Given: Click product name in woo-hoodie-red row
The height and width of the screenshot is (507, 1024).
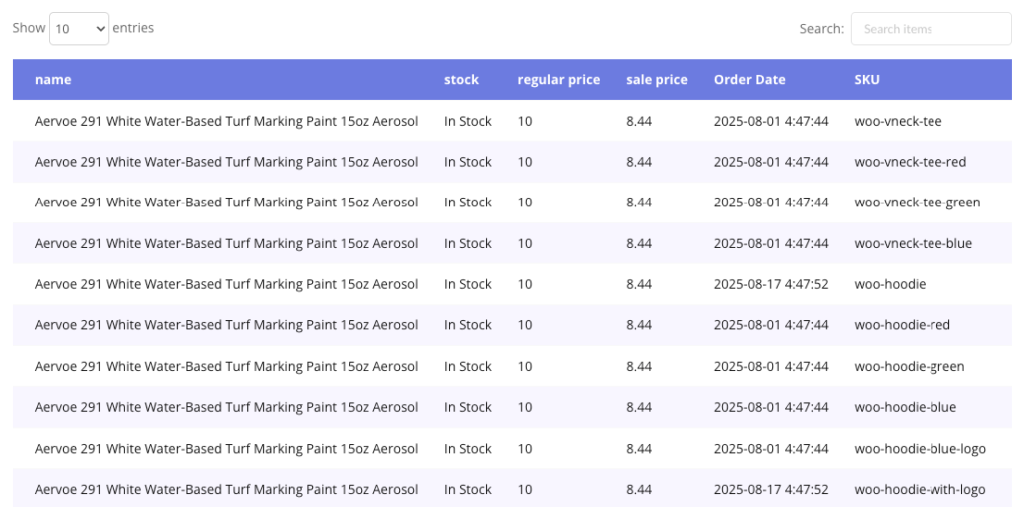Looking at the screenshot, I should click(x=227, y=325).
